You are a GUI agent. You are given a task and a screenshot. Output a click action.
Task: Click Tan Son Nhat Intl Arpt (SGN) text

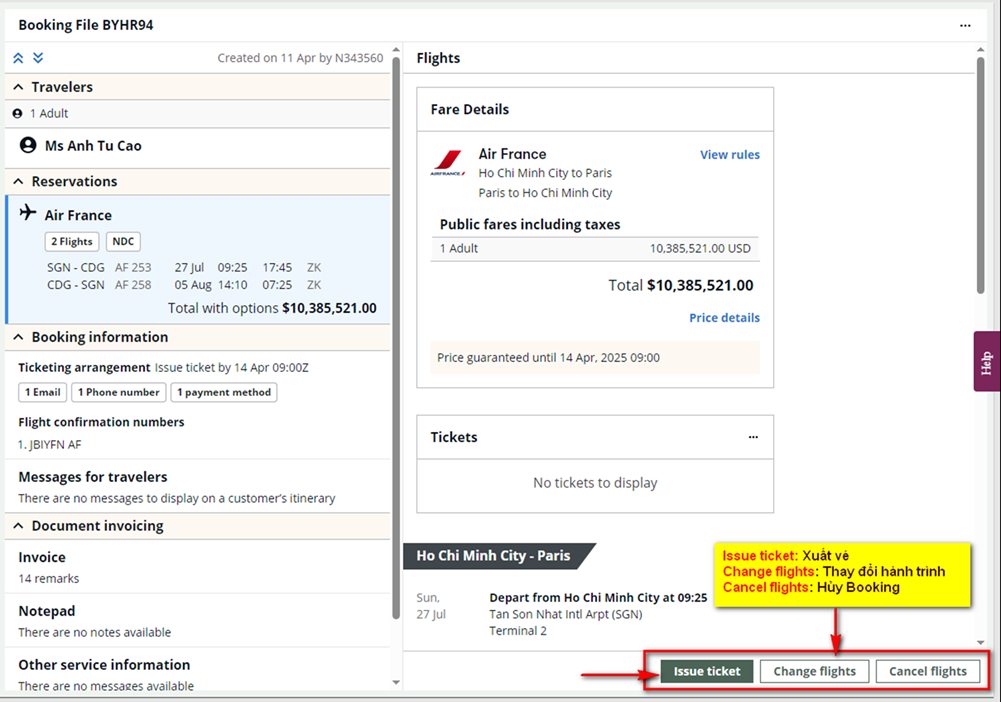click(x=566, y=615)
